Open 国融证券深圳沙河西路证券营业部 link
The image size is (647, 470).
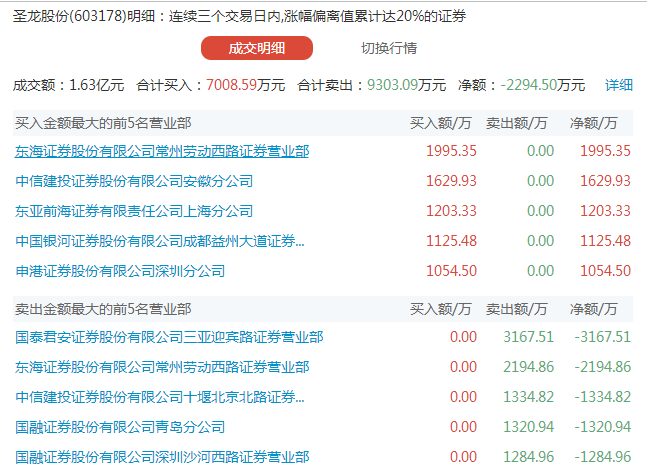(x=162, y=457)
